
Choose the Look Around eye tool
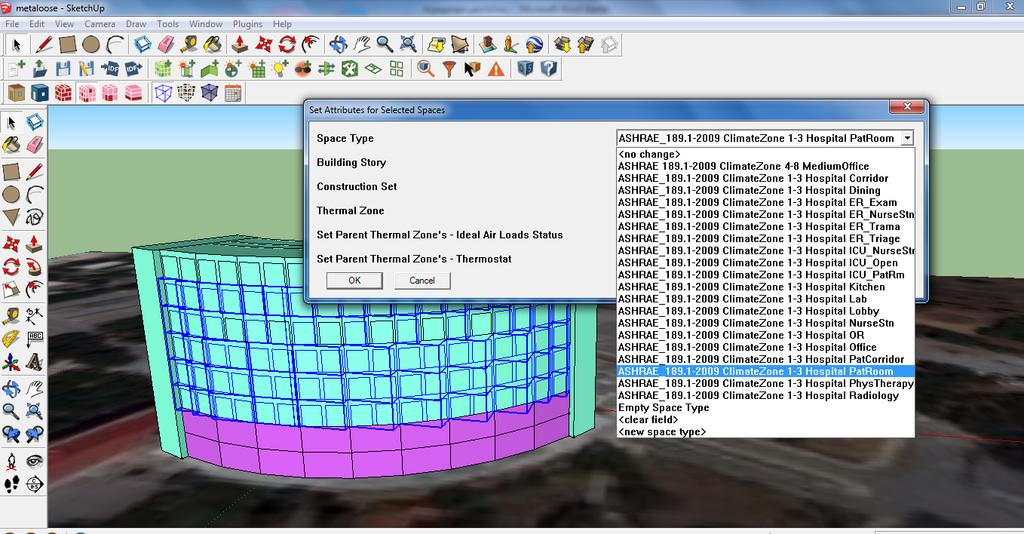pos(35,462)
